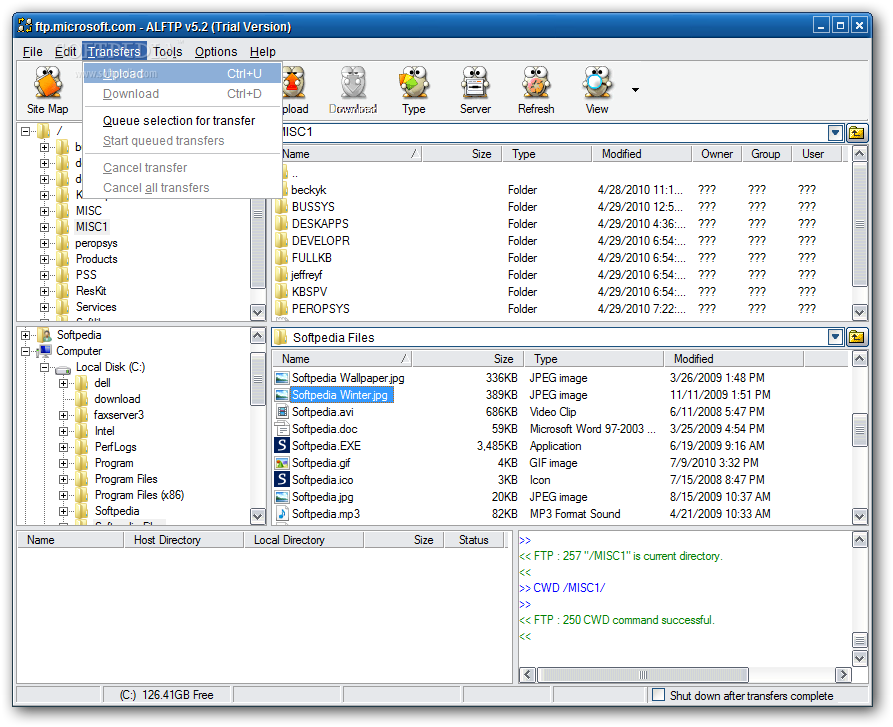Click local tree scroll up arrow
893x727 pixels.
point(257,336)
